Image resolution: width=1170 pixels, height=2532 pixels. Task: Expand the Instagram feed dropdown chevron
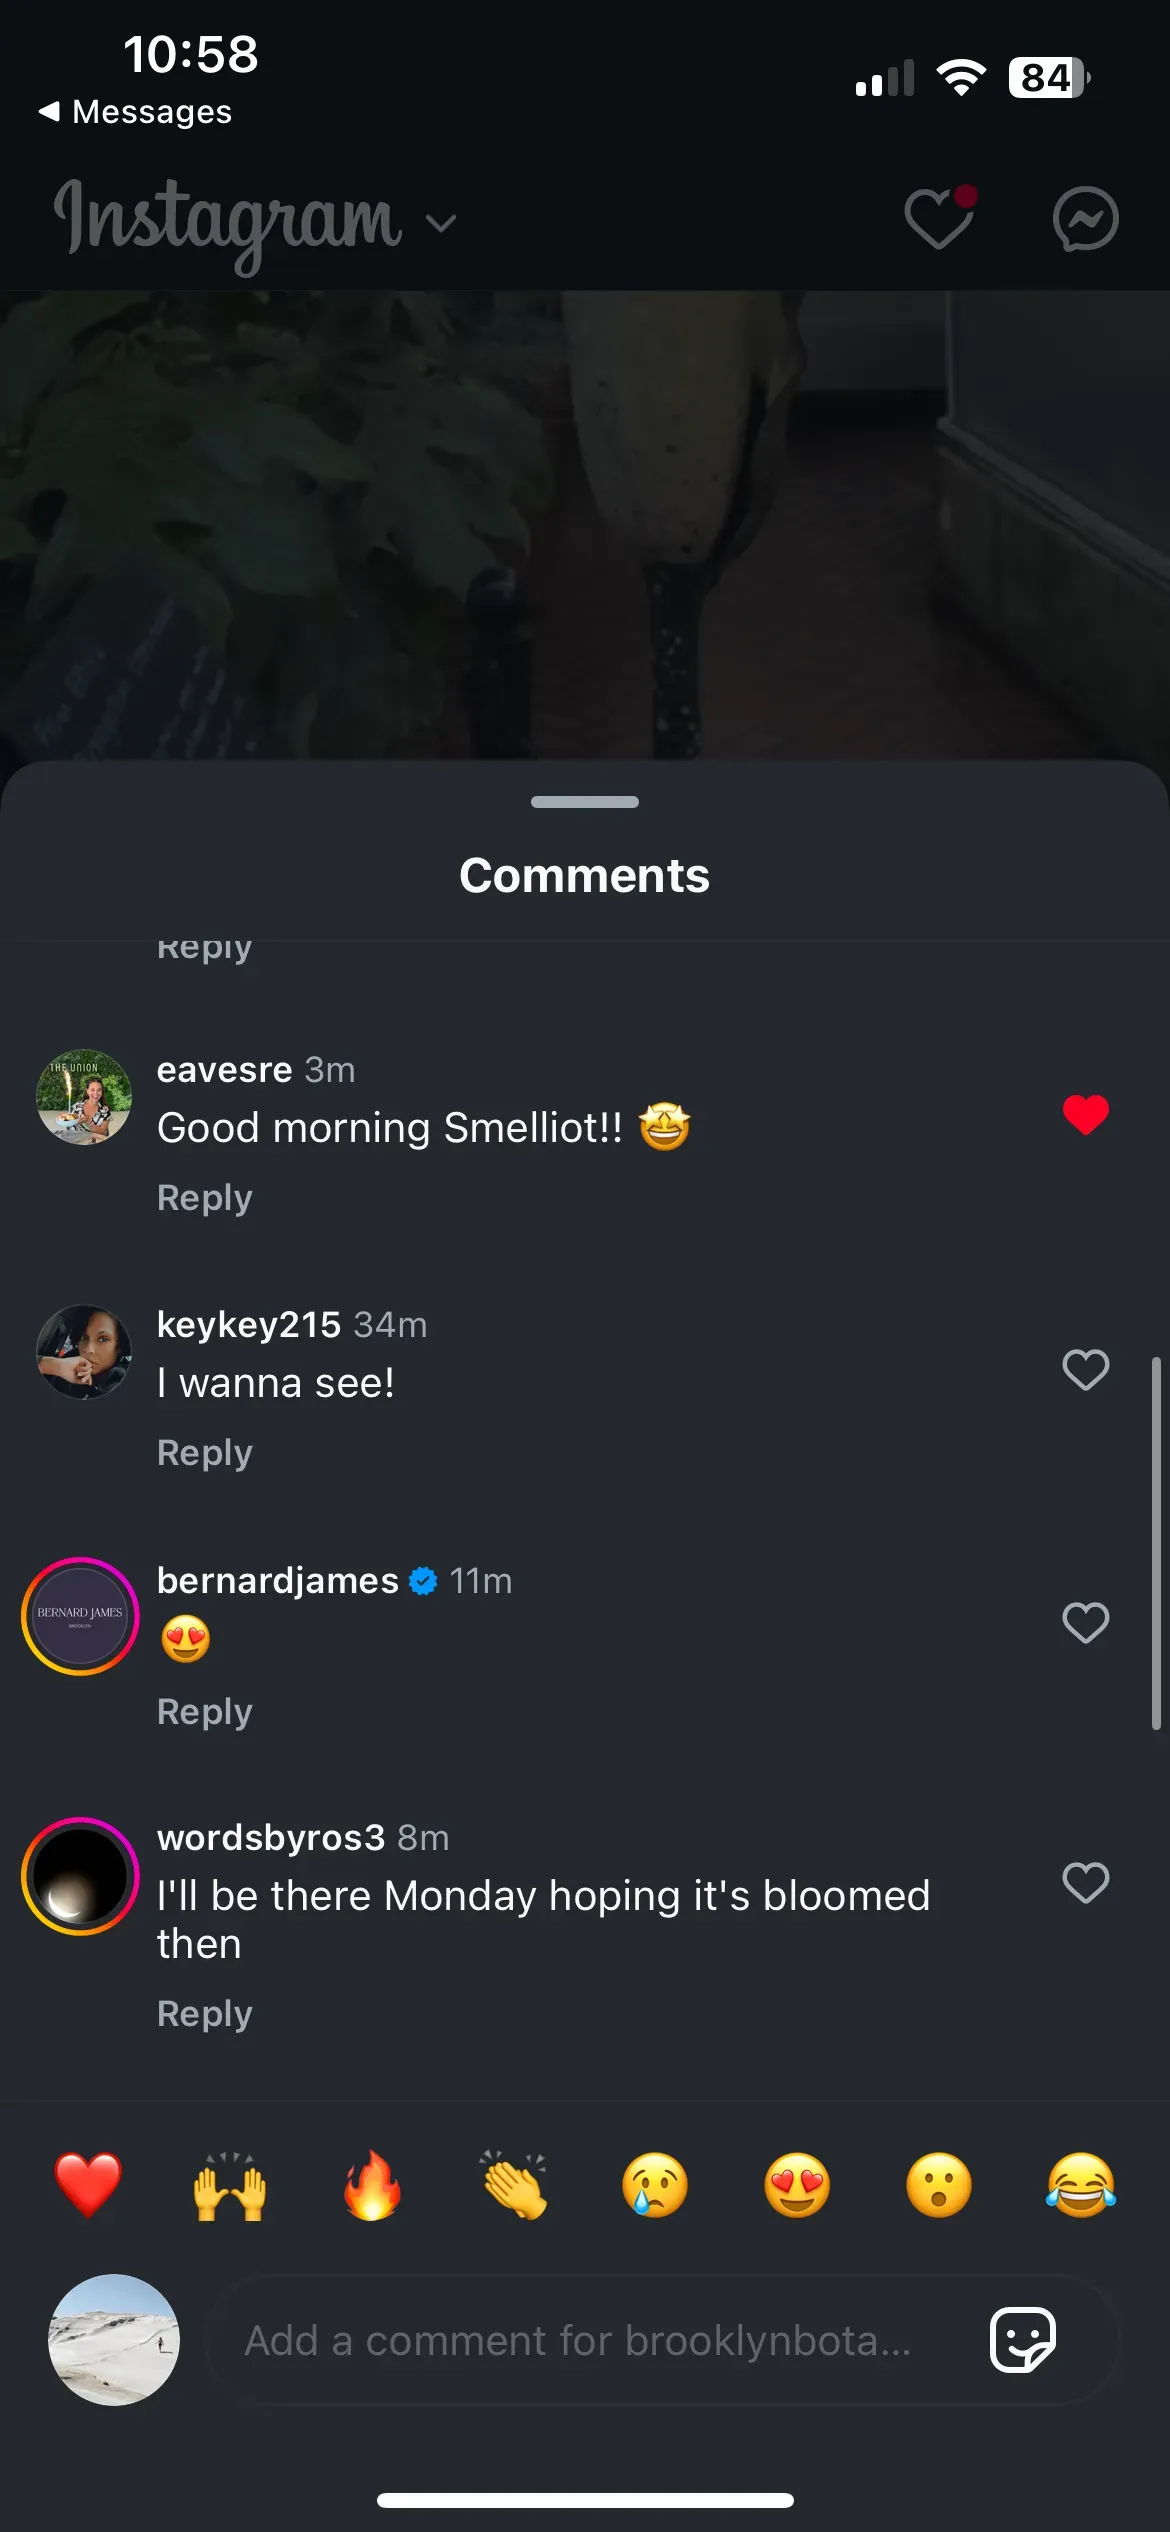[441, 222]
